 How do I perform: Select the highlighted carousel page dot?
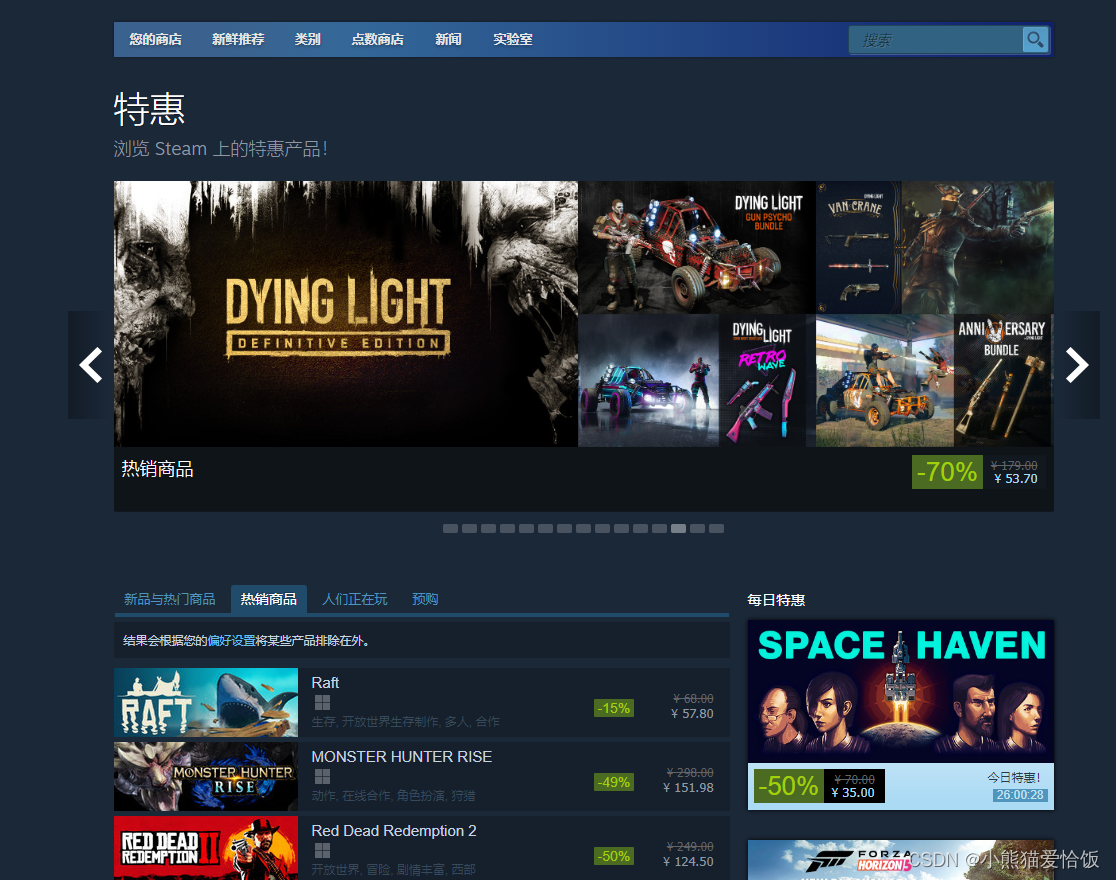pos(679,528)
